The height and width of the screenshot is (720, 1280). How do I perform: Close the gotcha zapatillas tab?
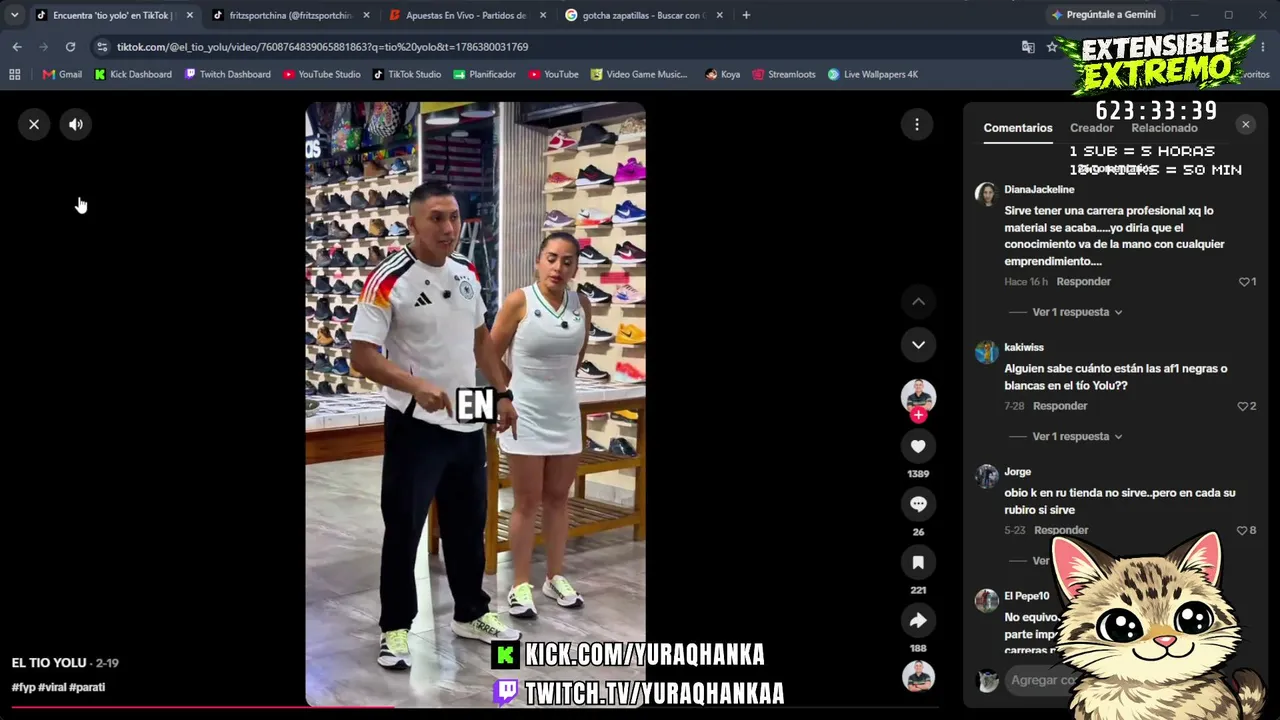coord(719,15)
